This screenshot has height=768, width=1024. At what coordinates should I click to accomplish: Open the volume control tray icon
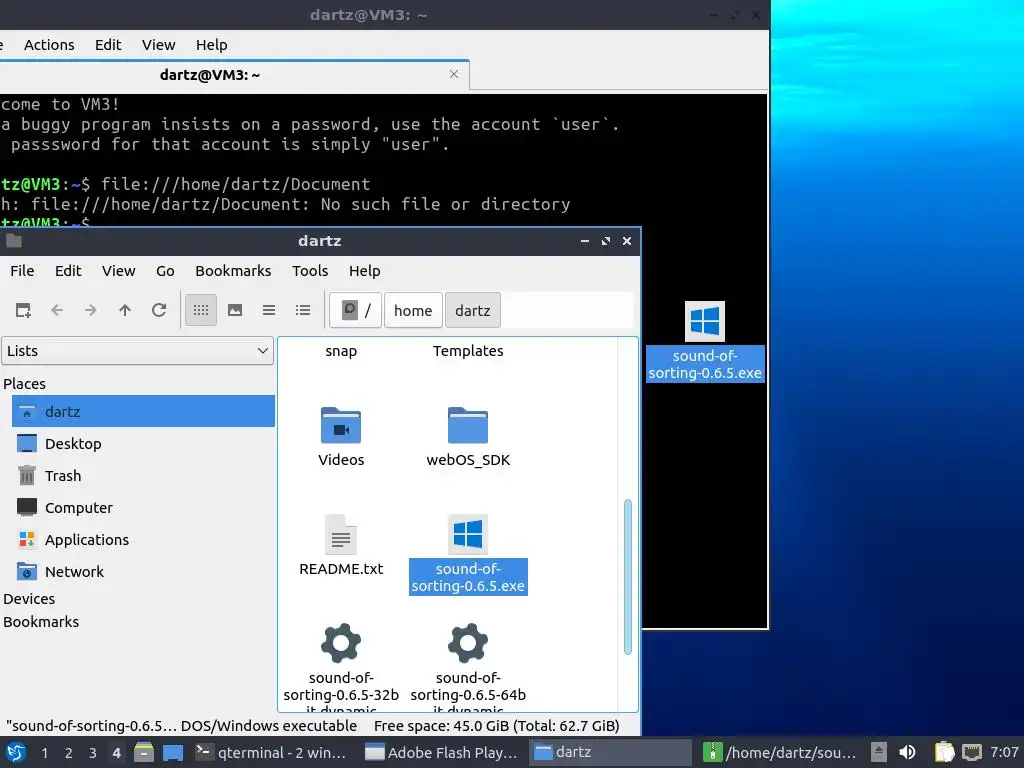click(907, 752)
